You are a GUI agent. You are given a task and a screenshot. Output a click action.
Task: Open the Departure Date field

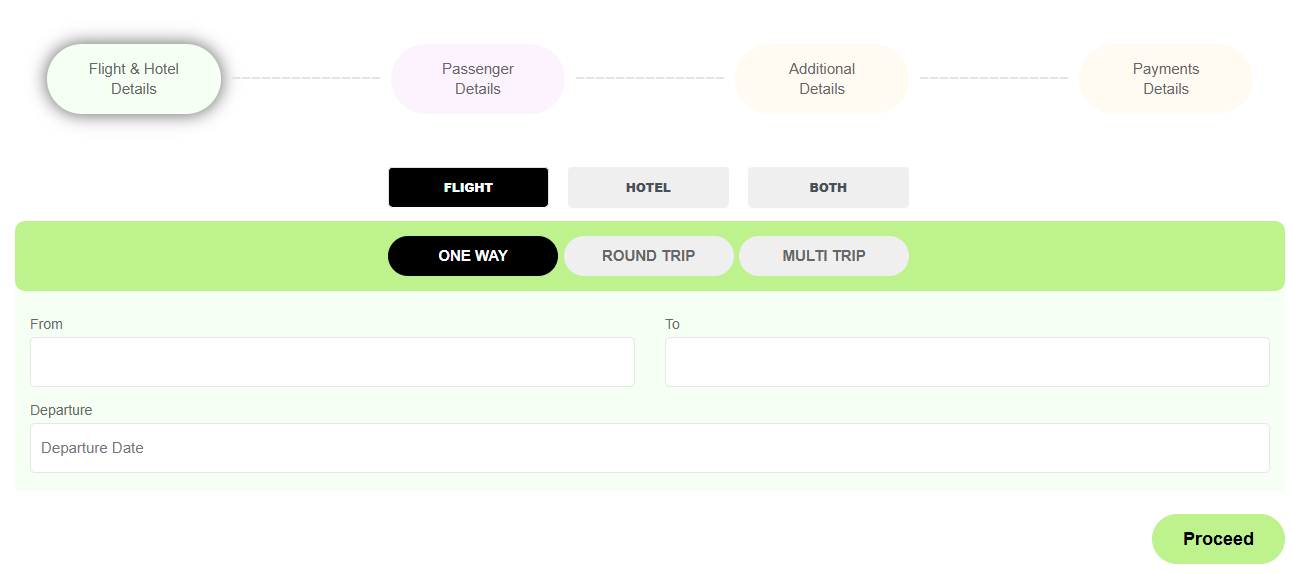click(x=650, y=448)
